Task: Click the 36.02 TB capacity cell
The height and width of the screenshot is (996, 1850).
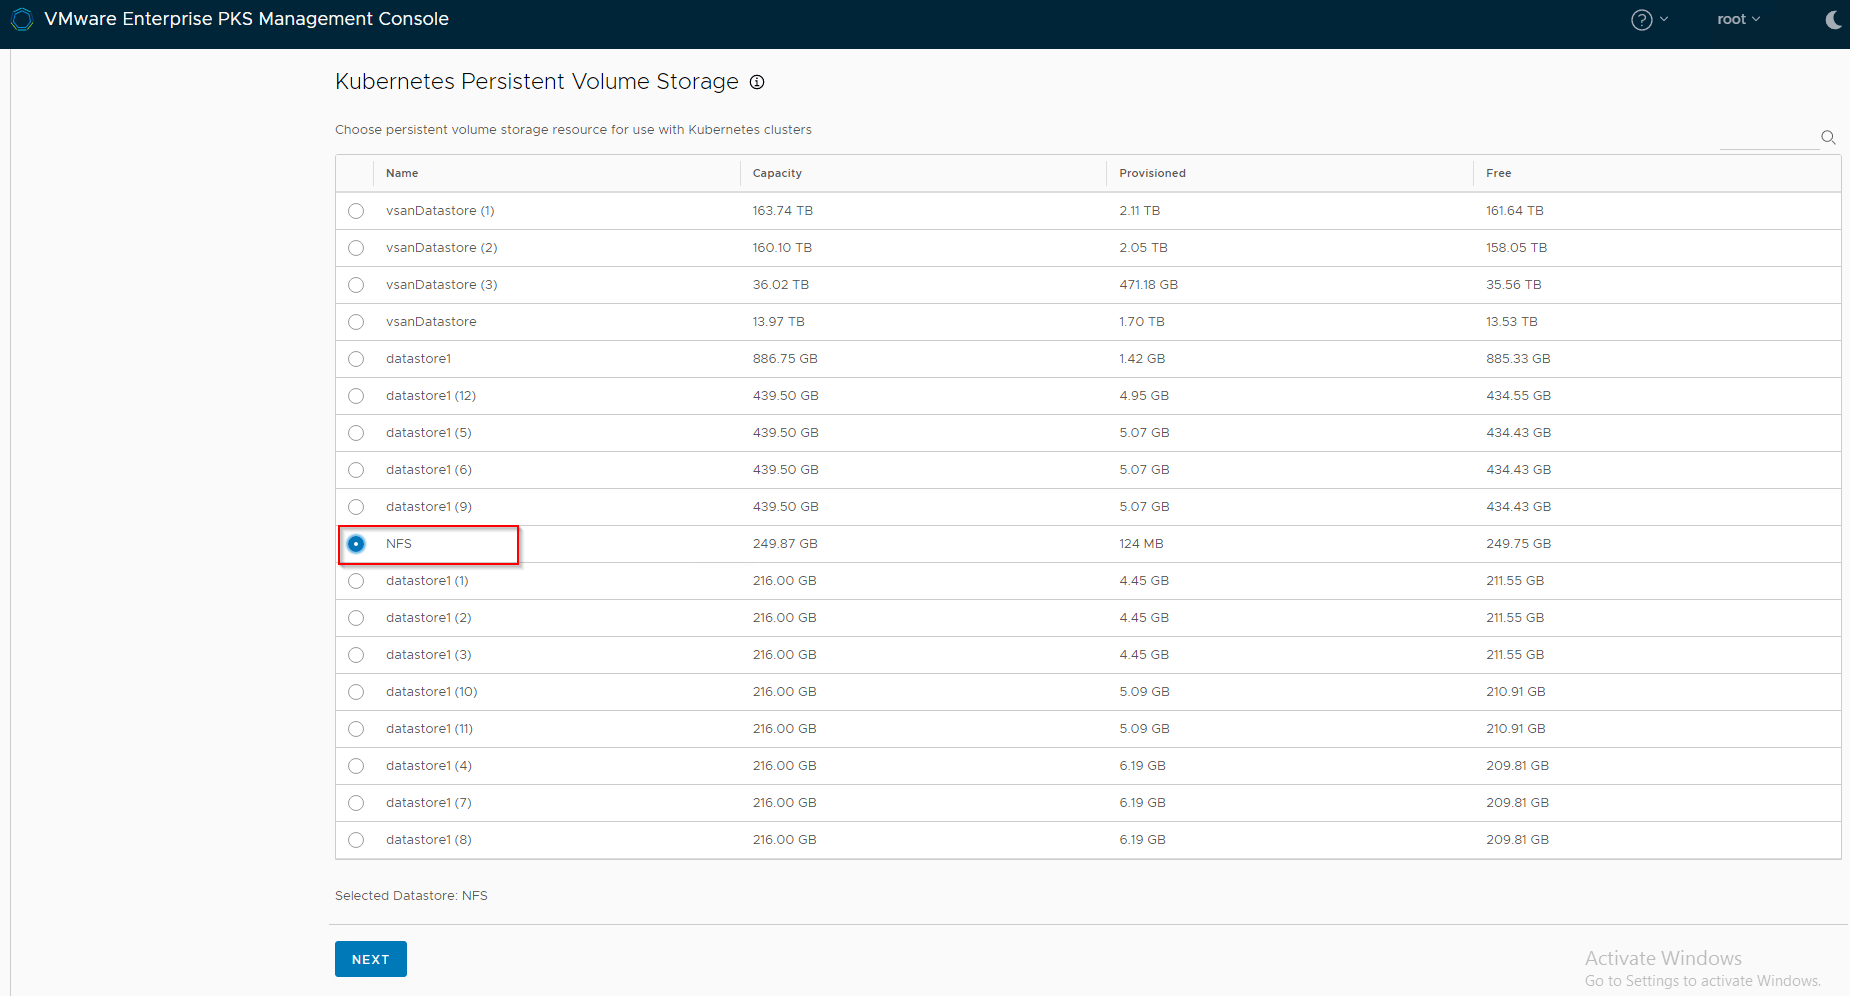Action: point(781,285)
